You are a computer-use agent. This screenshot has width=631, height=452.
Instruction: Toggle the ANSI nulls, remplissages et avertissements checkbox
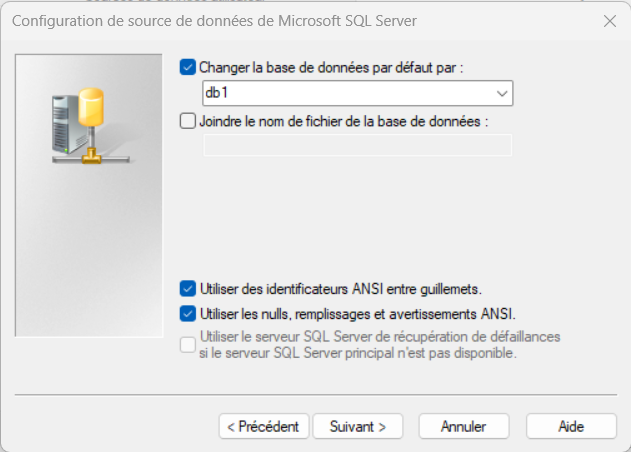pos(188,314)
